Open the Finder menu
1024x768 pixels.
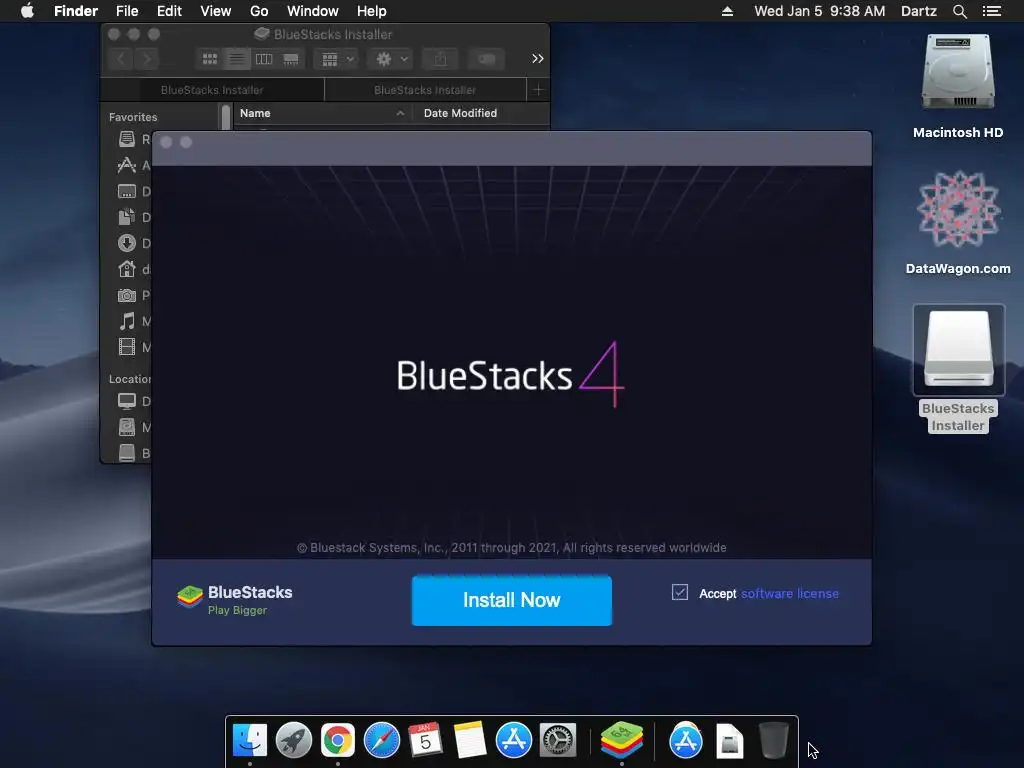(x=76, y=11)
